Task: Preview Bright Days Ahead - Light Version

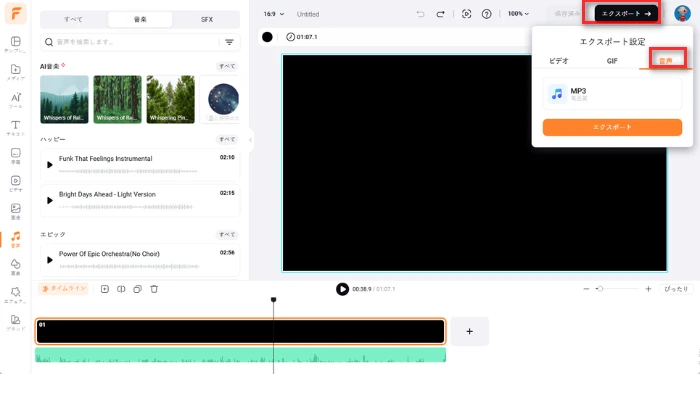Action: (50, 200)
